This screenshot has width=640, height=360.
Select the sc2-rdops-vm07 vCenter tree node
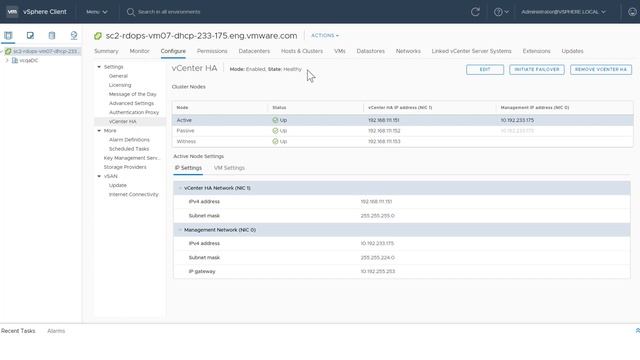pyautogui.click(x=45, y=51)
